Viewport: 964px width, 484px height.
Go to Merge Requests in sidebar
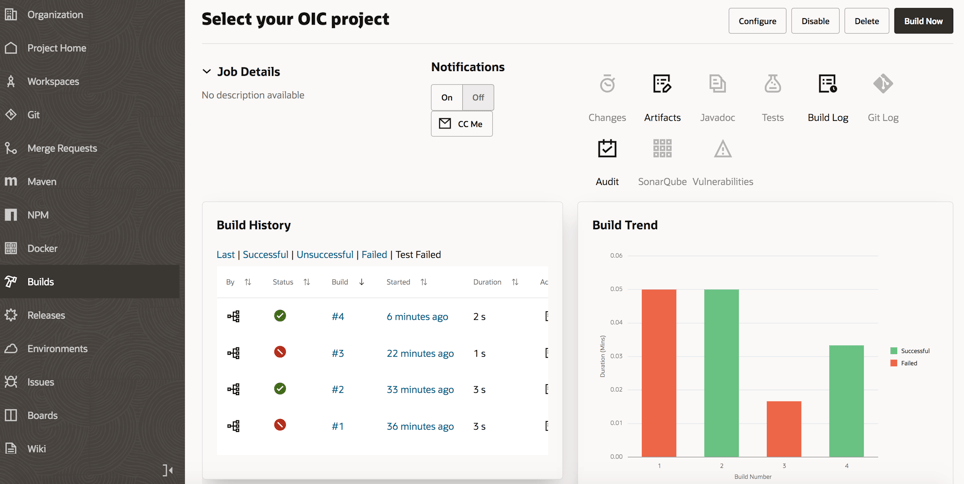pos(62,148)
